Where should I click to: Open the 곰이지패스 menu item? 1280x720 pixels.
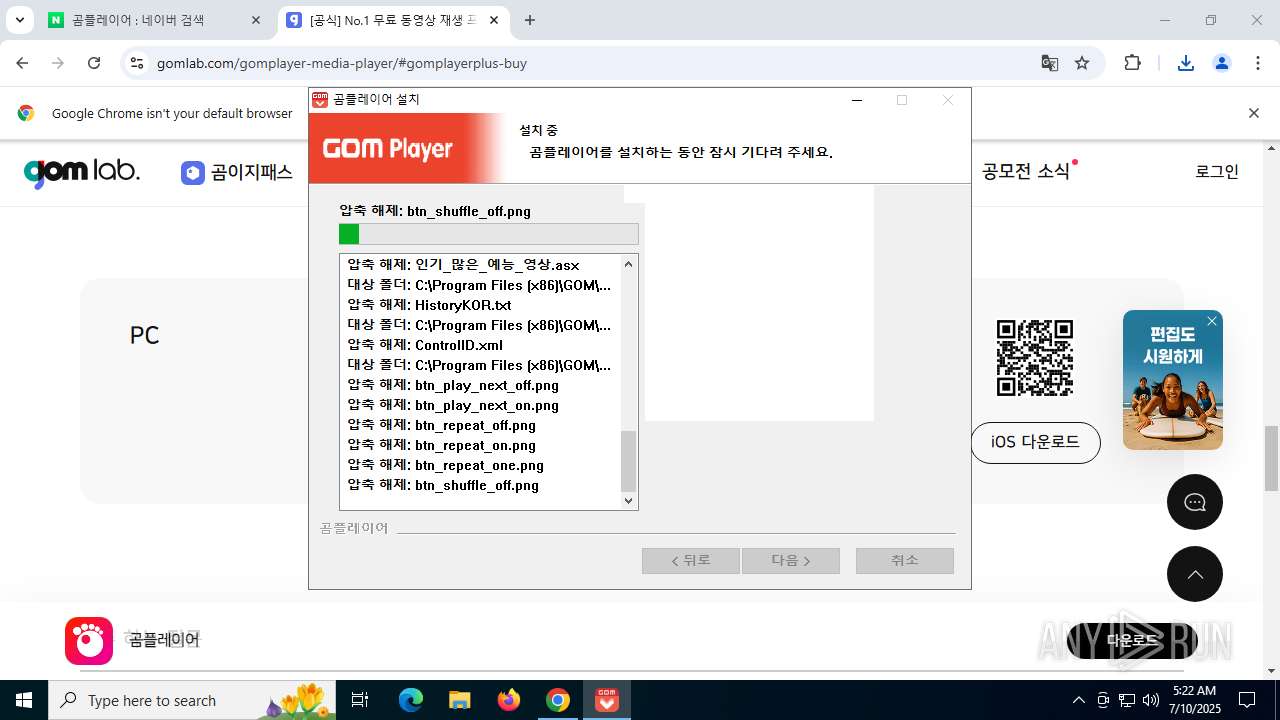coord(237,172)
